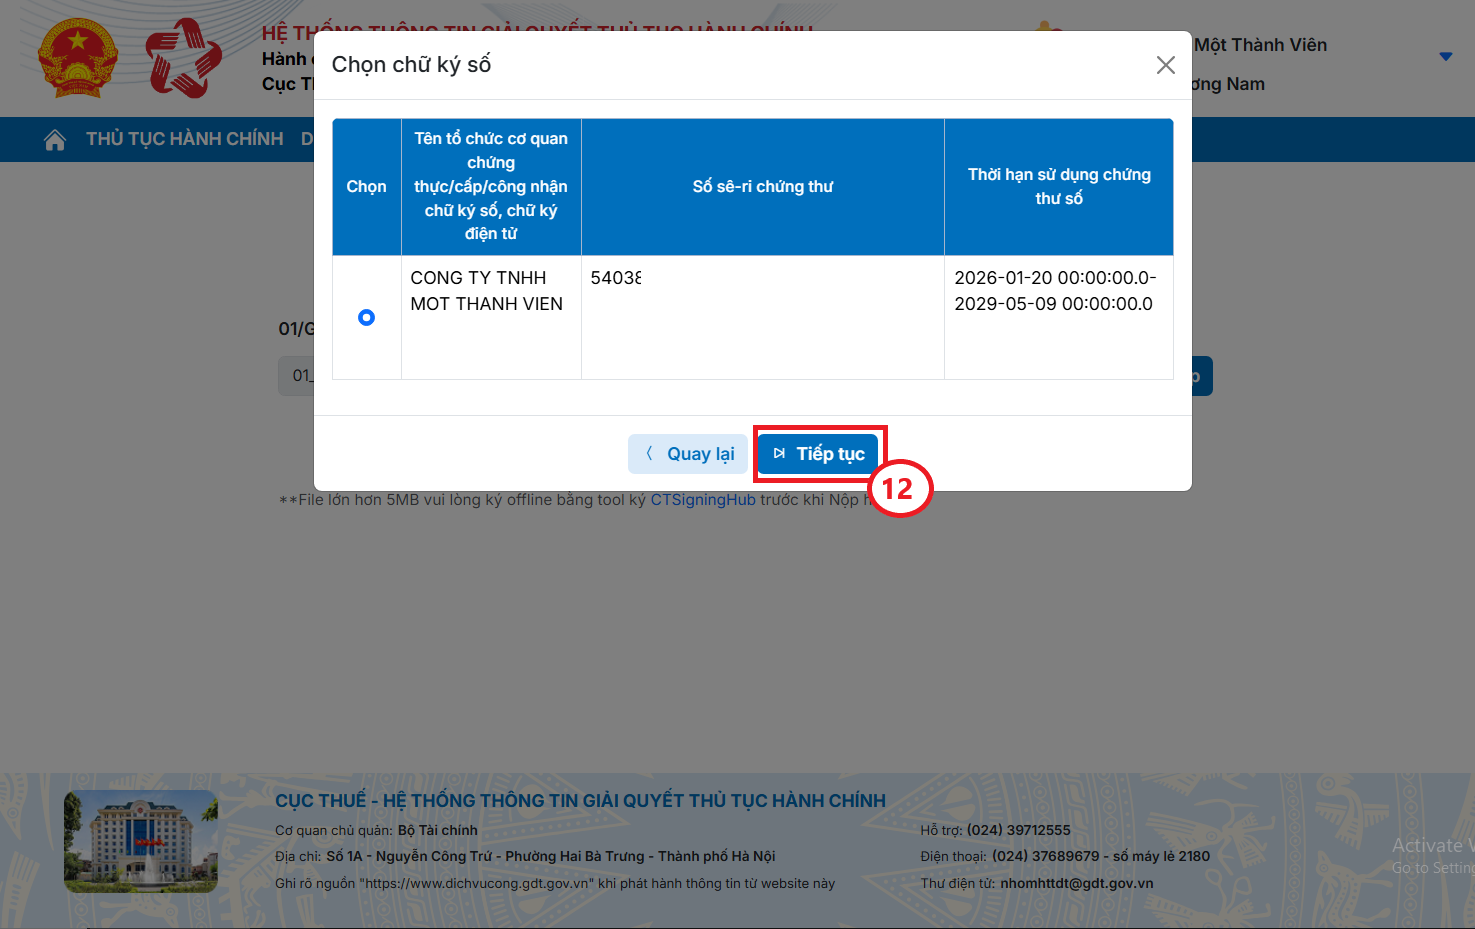Expand the user account dropdown arrow
1475x929 pixels.
coord(1445,56)
